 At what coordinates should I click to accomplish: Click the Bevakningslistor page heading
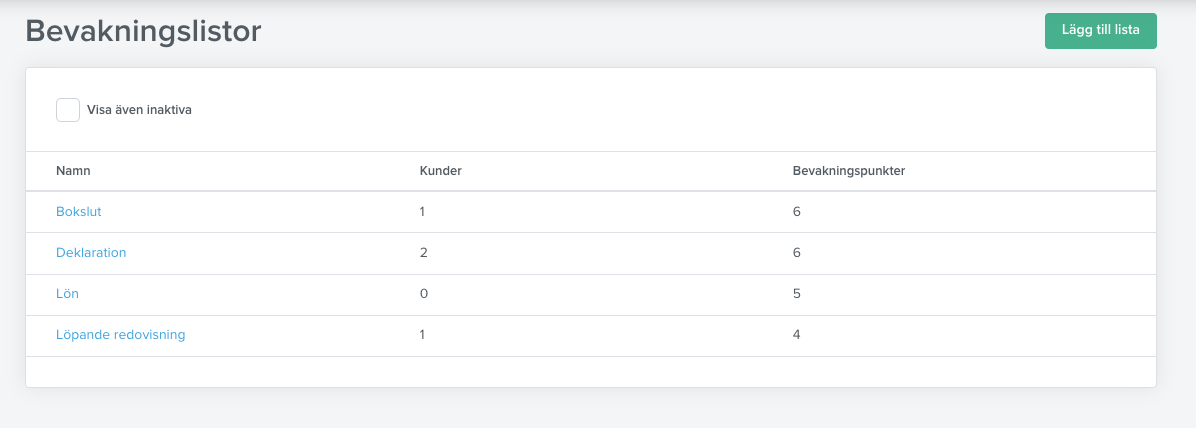click(x=143, y=31)
